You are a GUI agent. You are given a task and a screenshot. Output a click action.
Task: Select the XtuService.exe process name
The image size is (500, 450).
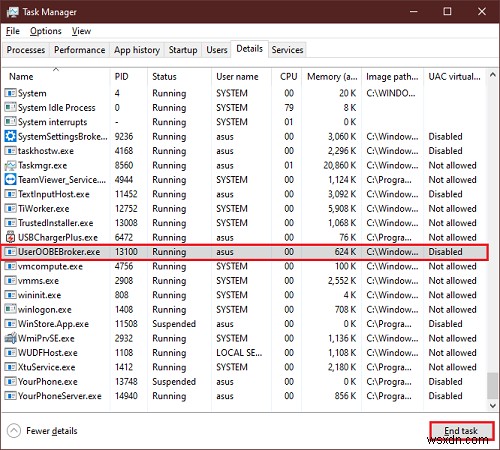[x=47, y=367]
